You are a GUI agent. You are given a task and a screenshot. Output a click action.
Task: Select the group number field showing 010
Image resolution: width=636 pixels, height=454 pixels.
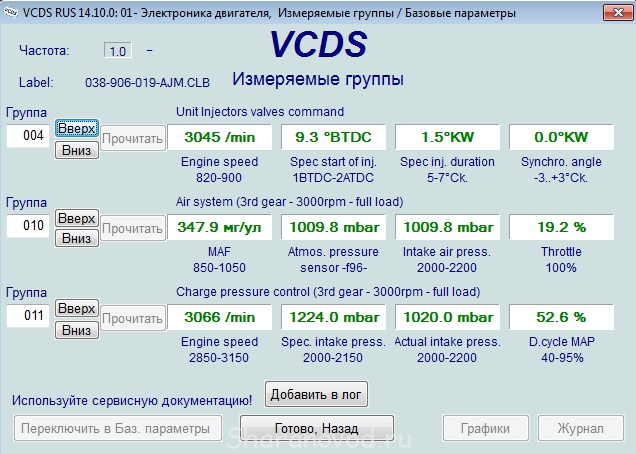(27, 227)
